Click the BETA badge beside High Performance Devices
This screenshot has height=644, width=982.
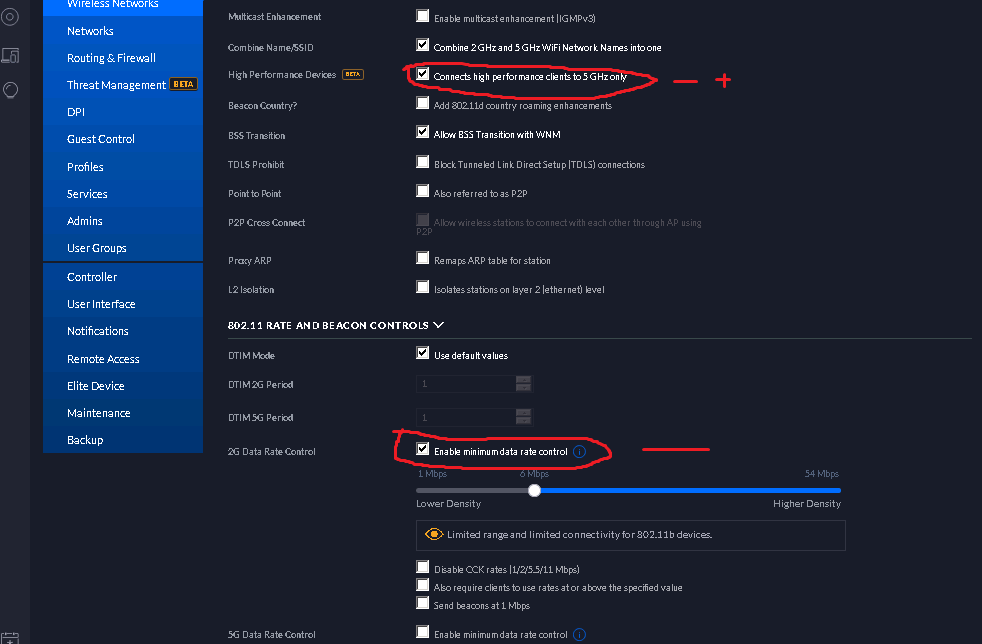pos(353,74)
